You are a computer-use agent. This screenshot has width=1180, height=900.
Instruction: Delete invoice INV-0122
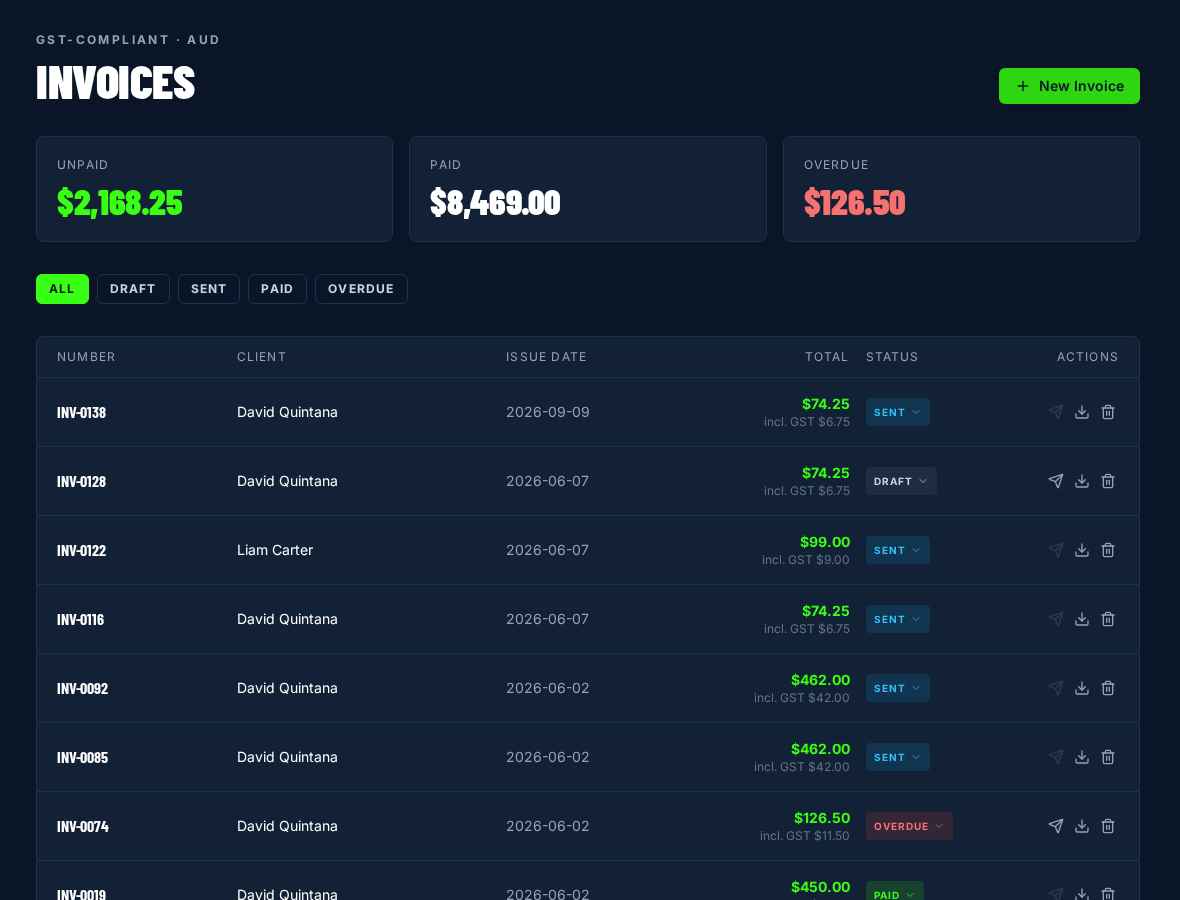coord(1108,550)
